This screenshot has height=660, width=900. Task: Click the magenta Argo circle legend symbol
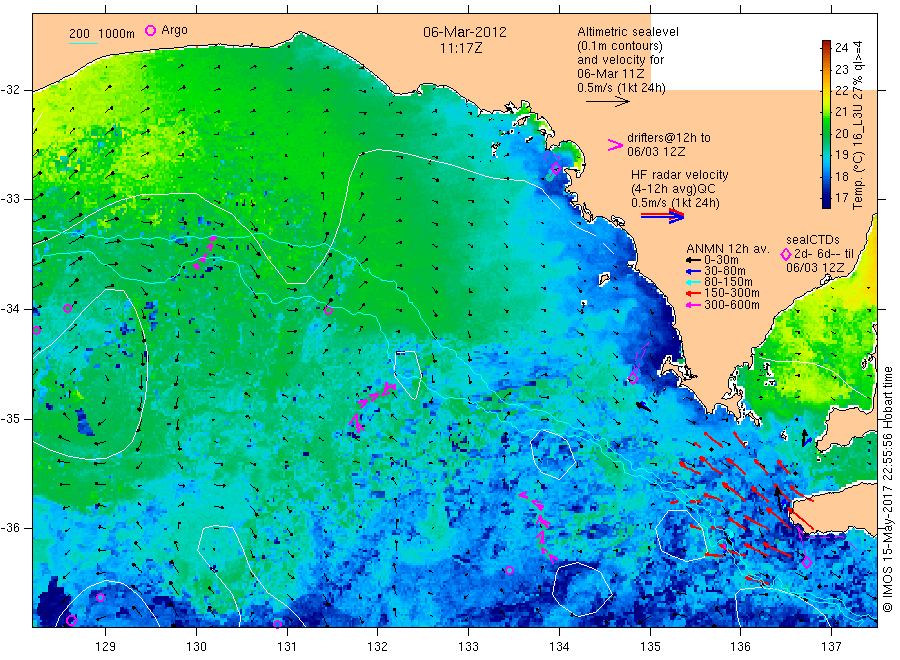pyautogui.click(x=150, y=30)
